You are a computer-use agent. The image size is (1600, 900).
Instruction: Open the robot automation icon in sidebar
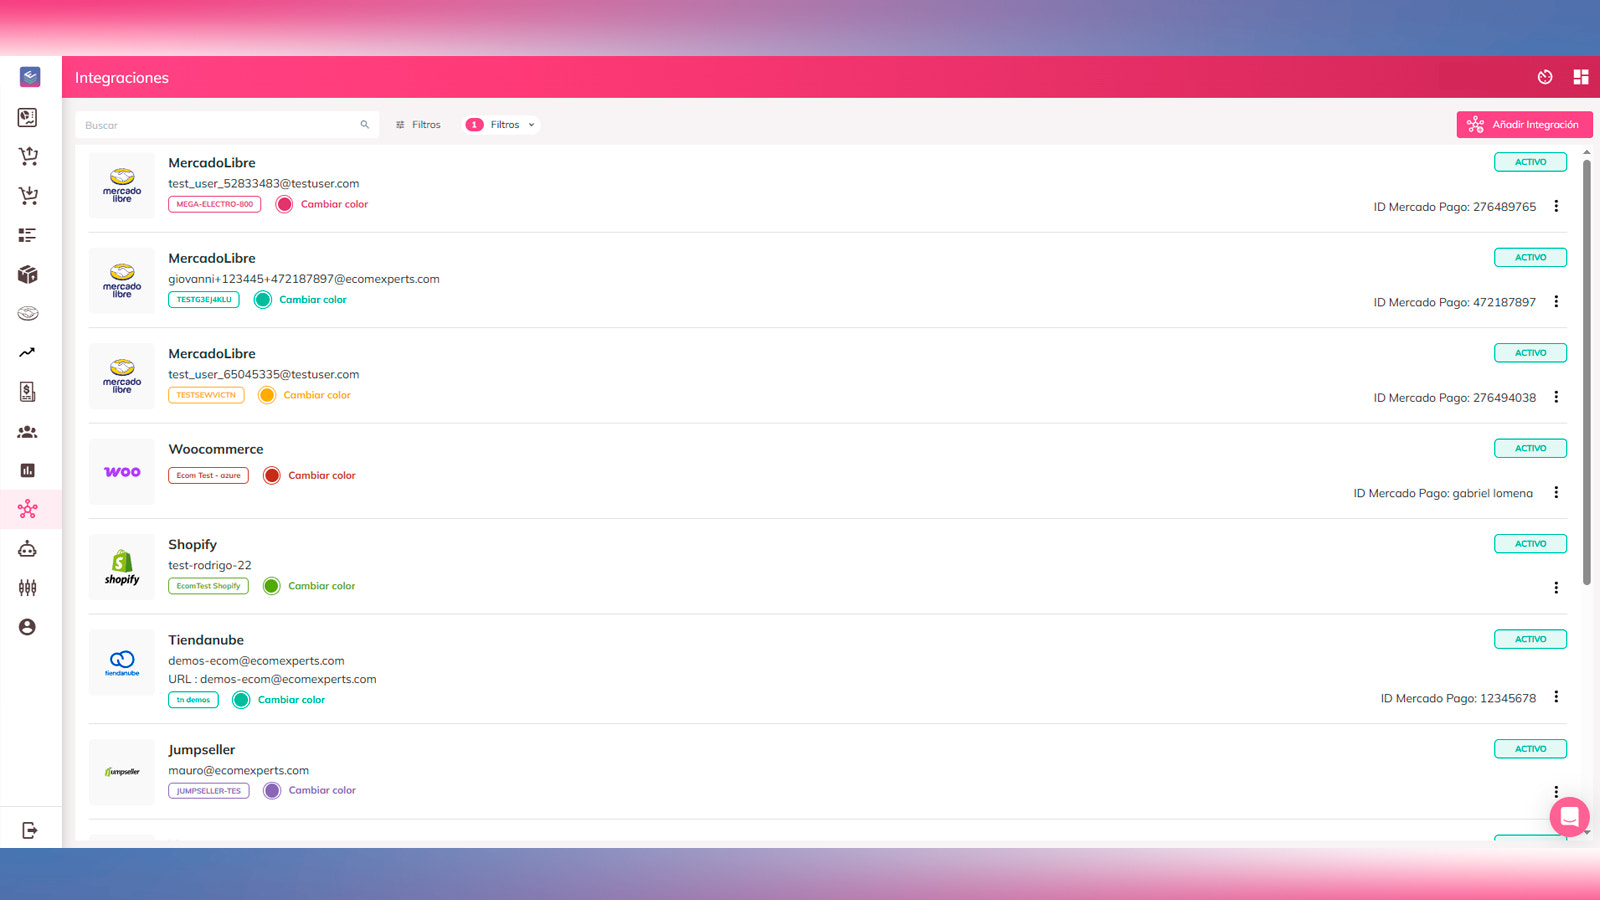pyautogui.click(x=28, y=548)
